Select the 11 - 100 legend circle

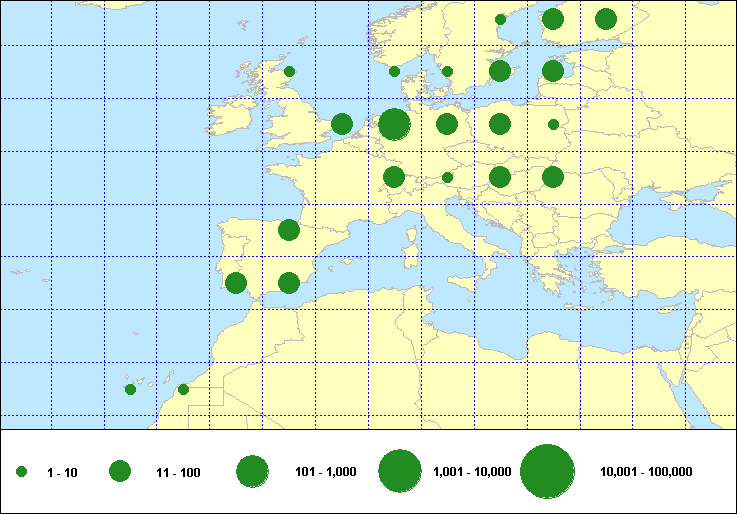(x=120, y=472)
